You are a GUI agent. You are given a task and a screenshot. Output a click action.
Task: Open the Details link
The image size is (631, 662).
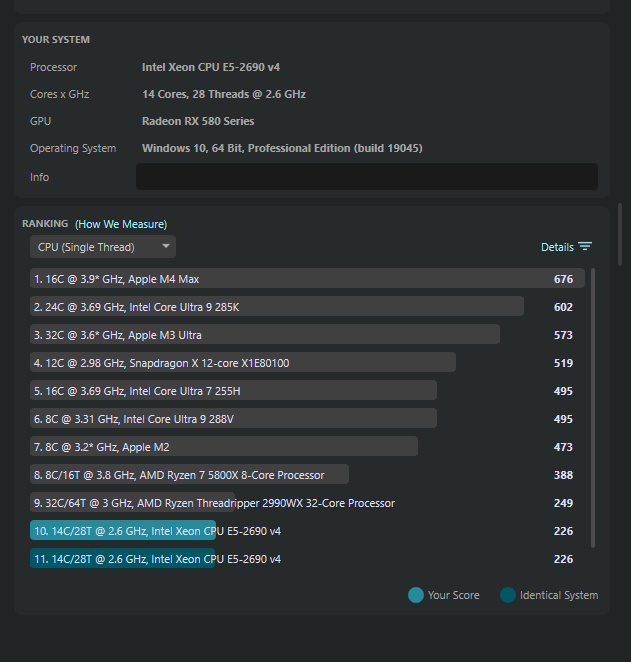557,247
